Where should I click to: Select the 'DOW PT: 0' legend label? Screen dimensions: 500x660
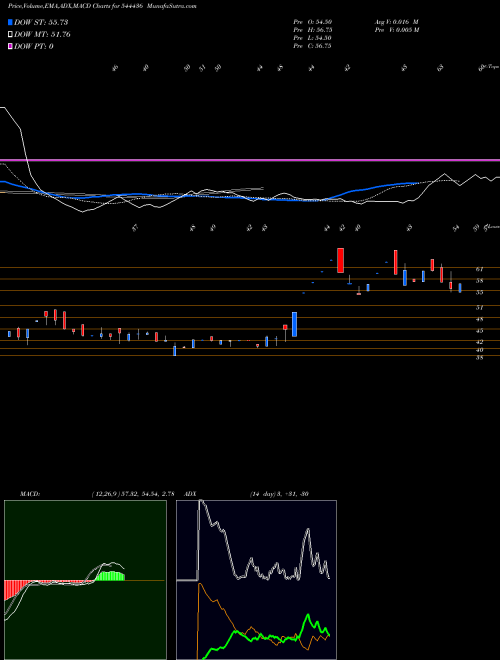tap(34, 46)
